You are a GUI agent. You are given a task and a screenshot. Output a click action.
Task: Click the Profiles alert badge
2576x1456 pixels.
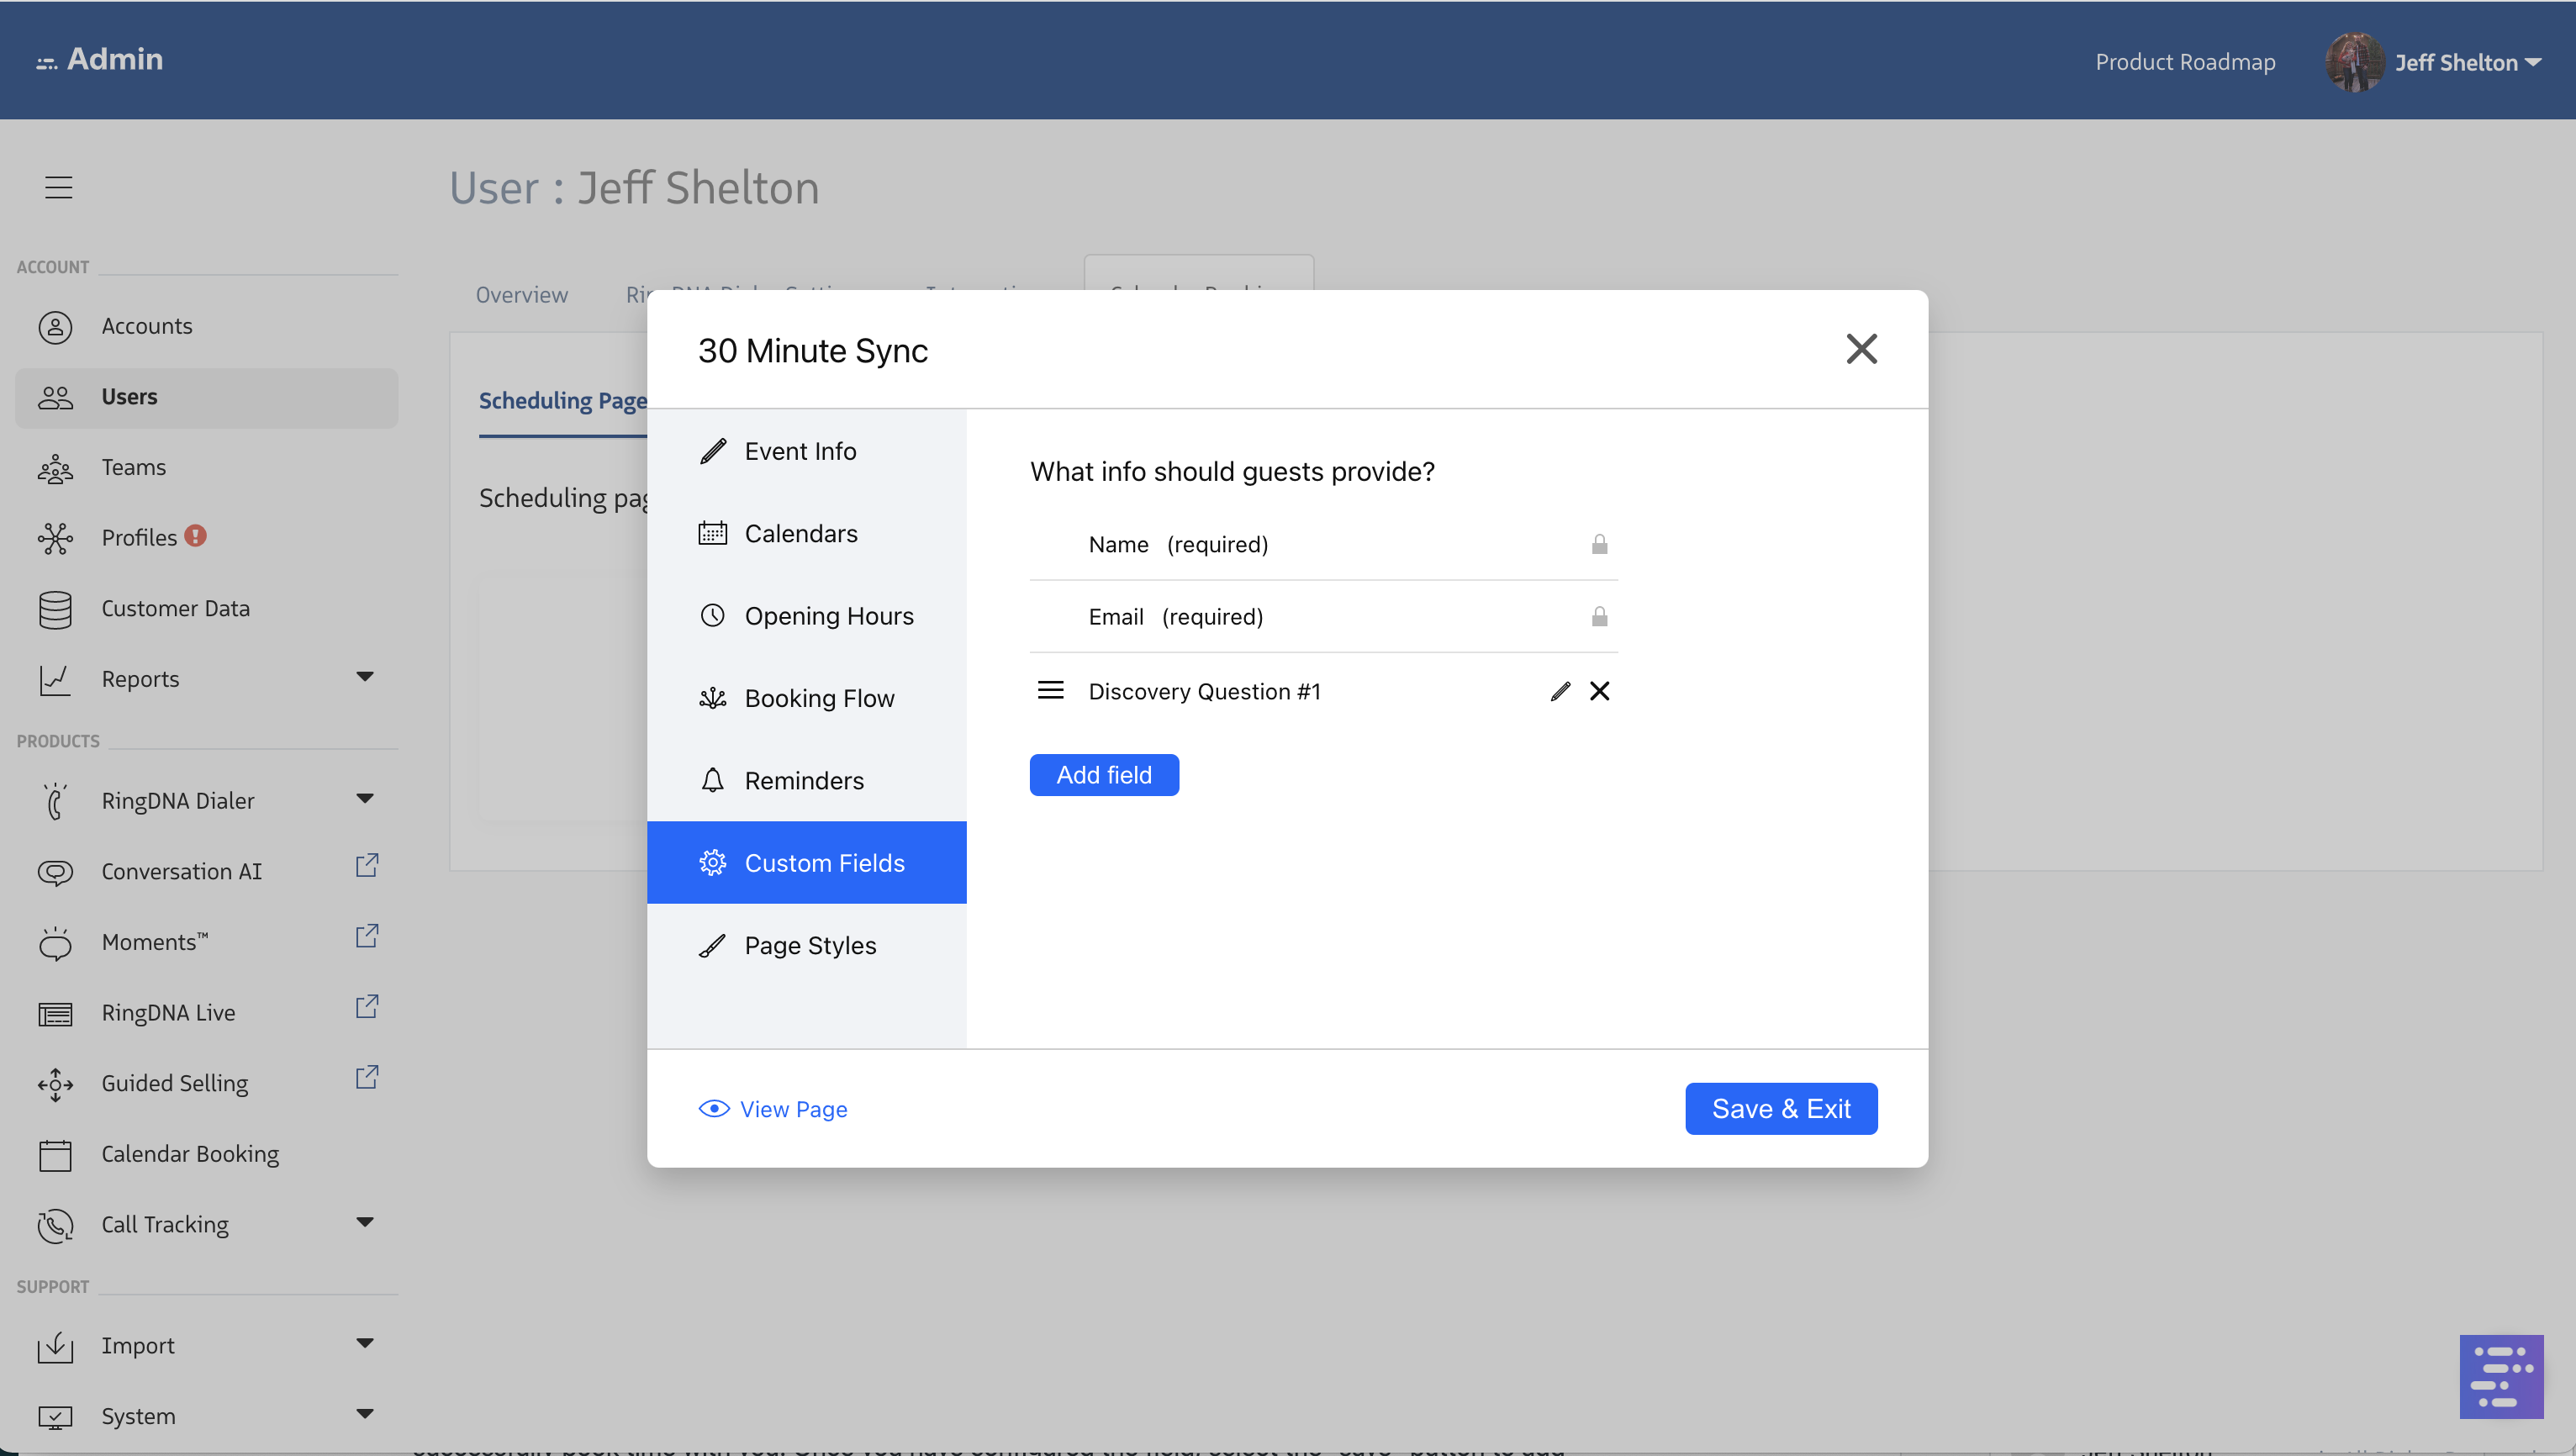tap(196, 536)
